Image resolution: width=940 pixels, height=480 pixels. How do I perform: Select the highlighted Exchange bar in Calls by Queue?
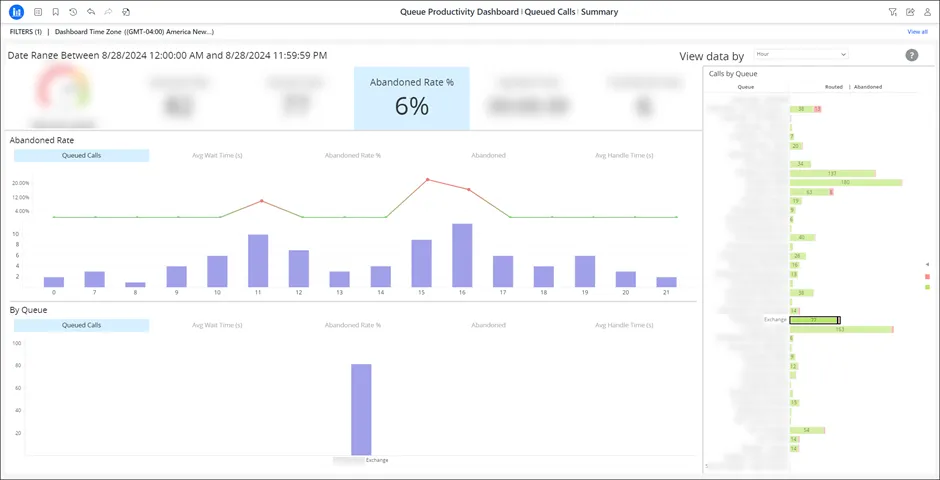point(815,320)
